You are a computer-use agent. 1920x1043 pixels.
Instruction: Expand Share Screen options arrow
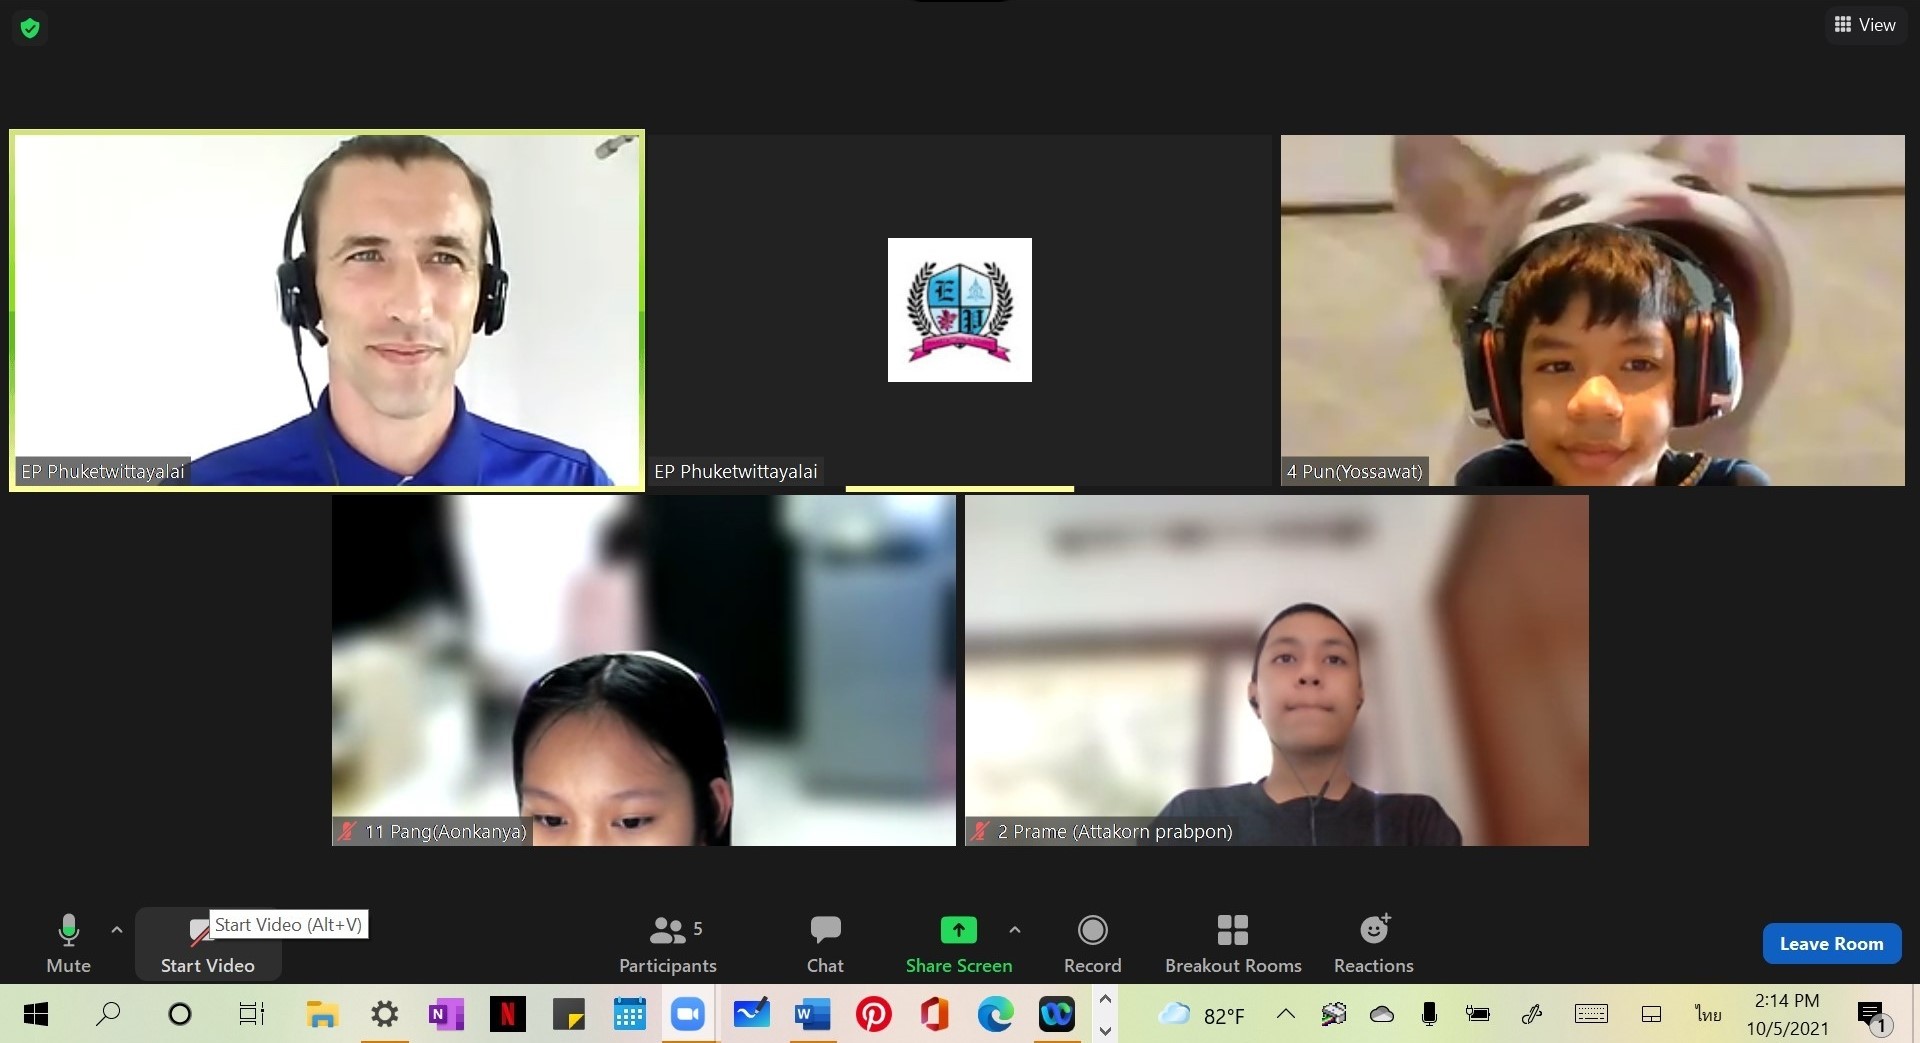tap(1015, 930)
